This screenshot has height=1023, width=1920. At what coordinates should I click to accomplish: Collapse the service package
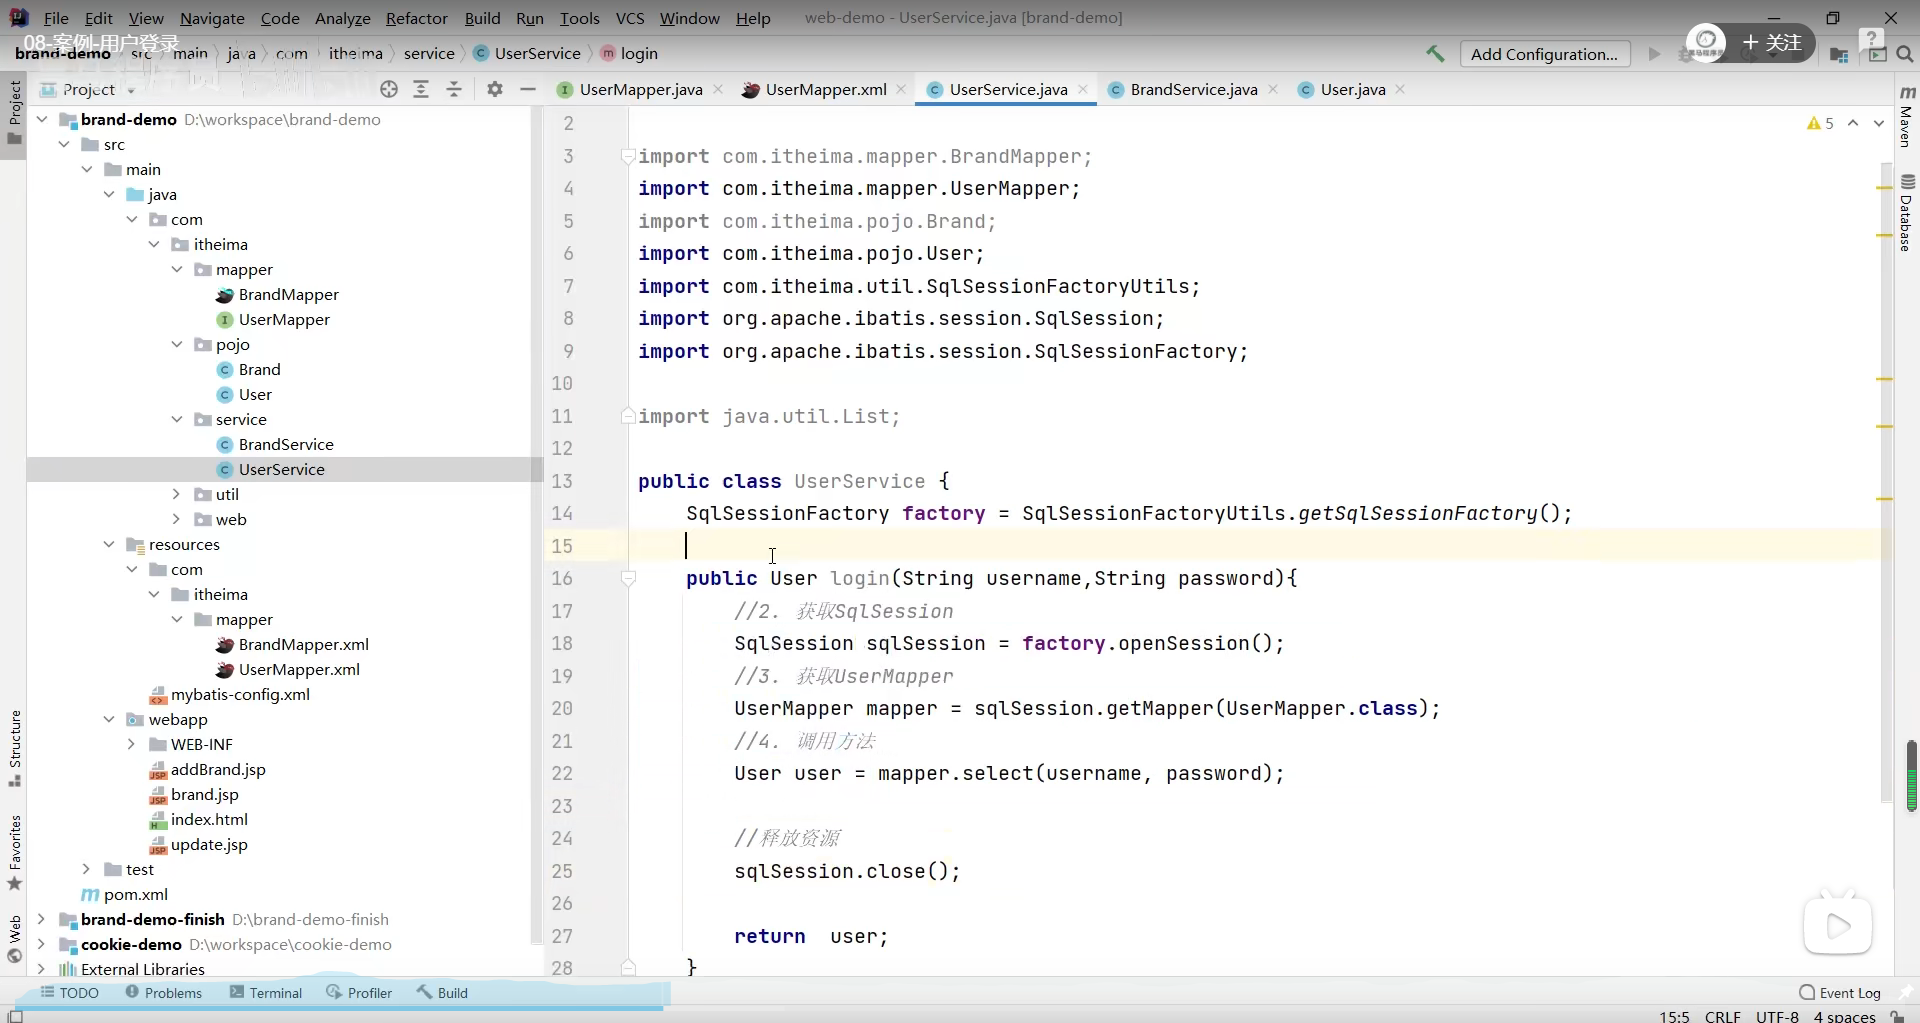[x=177, y=419]
